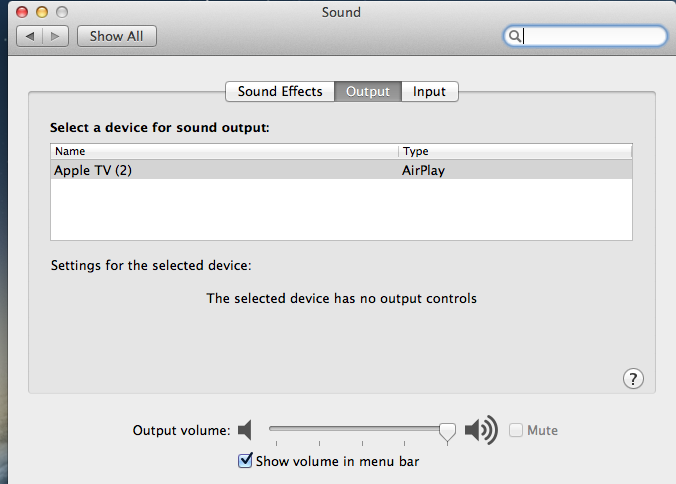
Task: Go forward with the right arrow
Action: pyautogui.click(x=55, y=36)
